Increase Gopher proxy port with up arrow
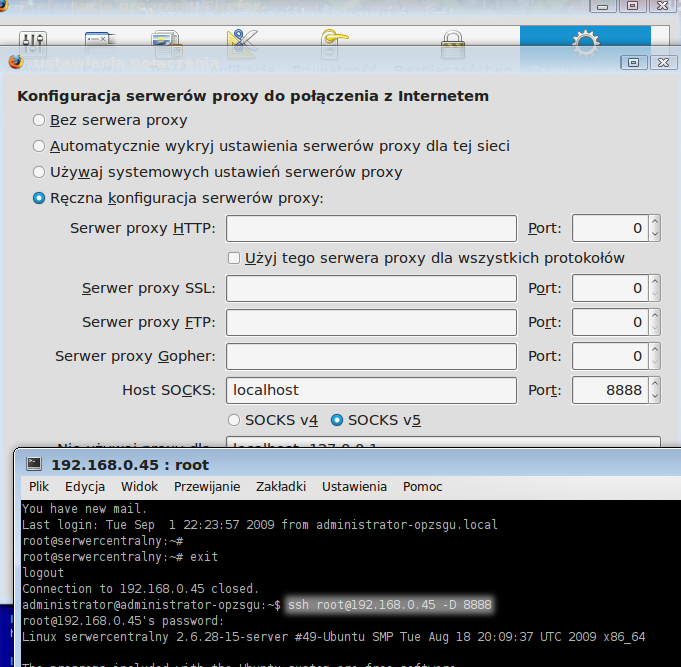The width and height of the screenshot is (681, 667). coord(655,350)
